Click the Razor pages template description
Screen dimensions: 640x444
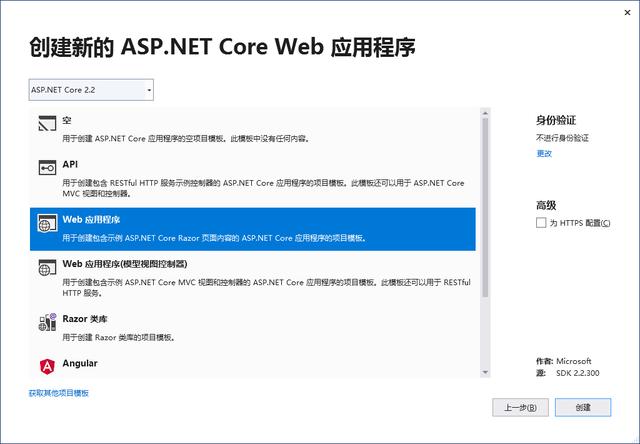click(214, 238)
